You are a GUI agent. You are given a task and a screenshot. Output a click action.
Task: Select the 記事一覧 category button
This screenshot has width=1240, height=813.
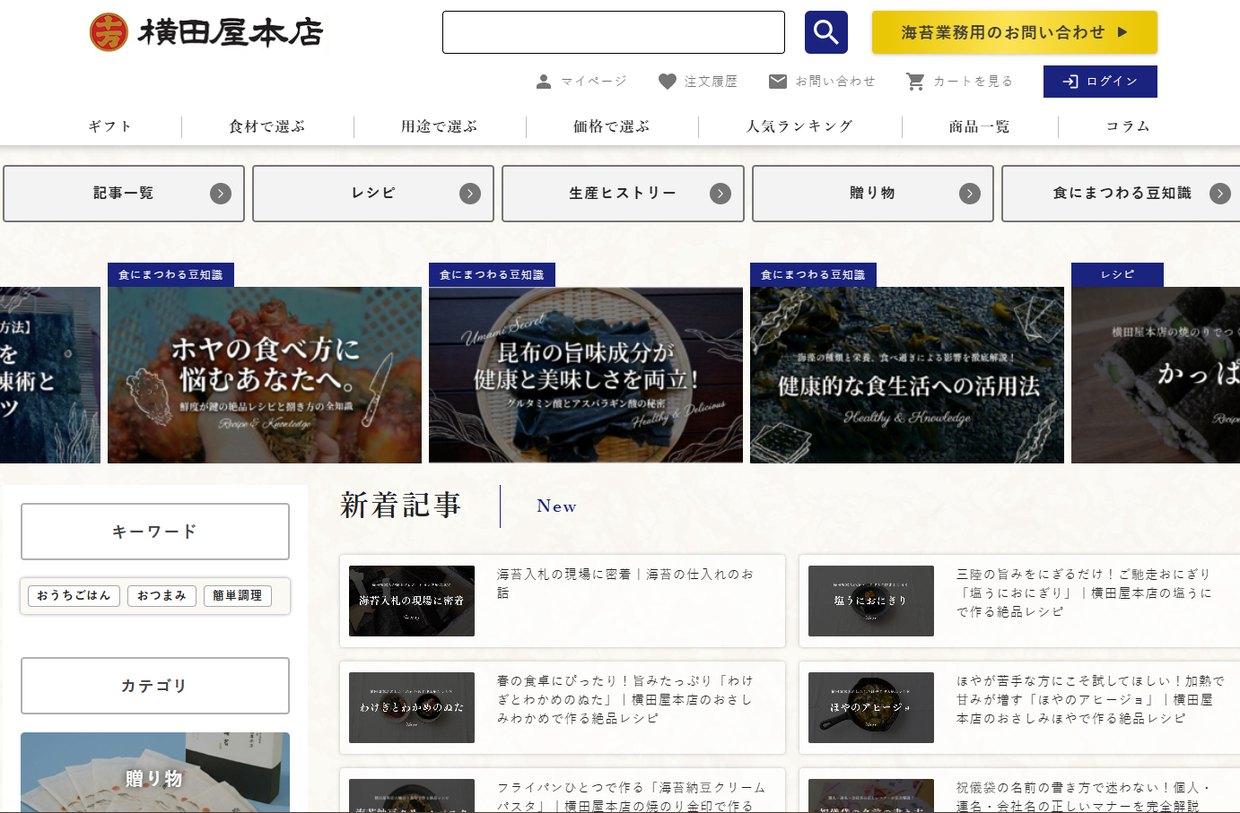[124, 194]
